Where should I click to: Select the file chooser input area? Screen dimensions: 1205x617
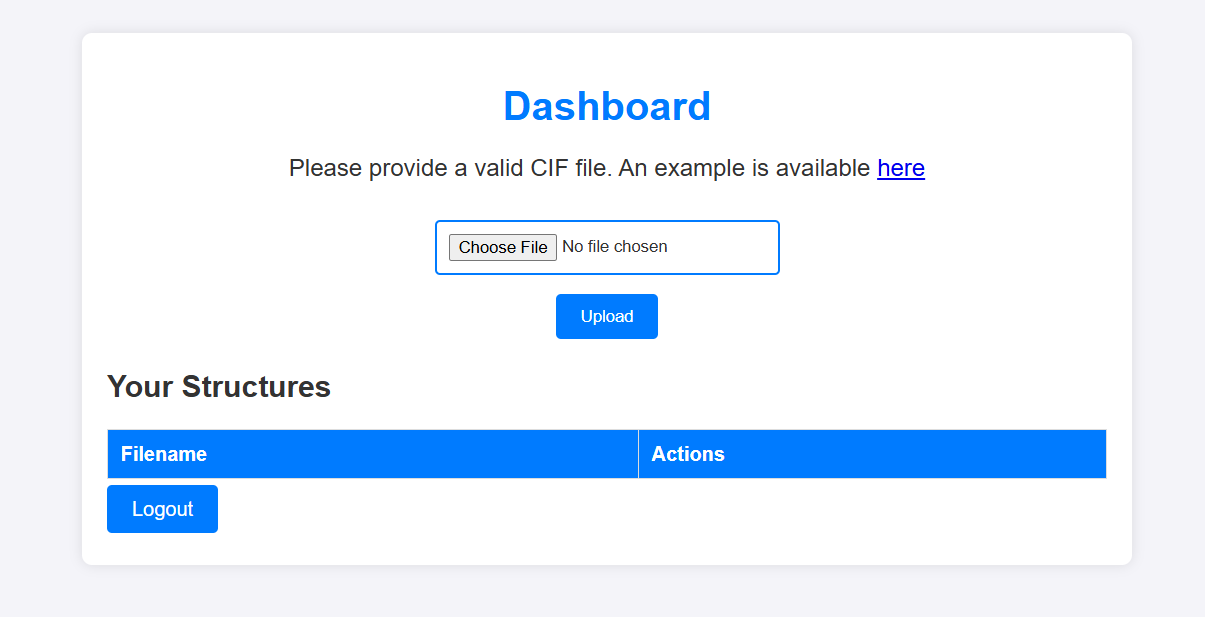click(x=660, y=247)
